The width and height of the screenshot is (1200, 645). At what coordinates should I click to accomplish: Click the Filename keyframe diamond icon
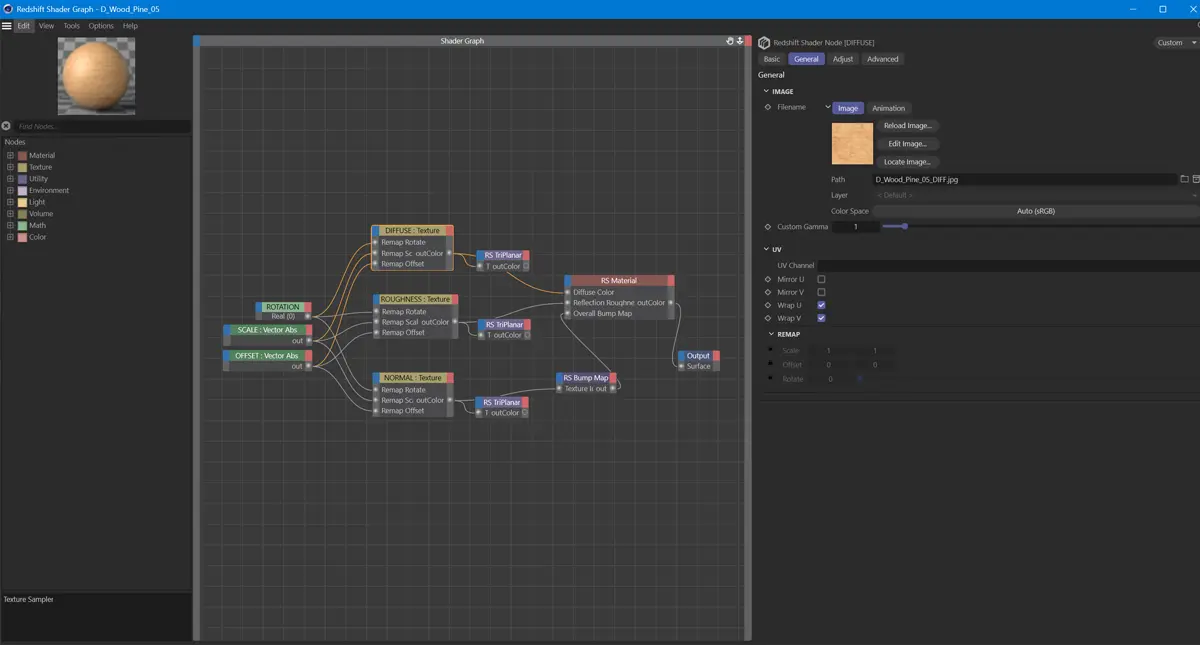[x=768, y=107]
